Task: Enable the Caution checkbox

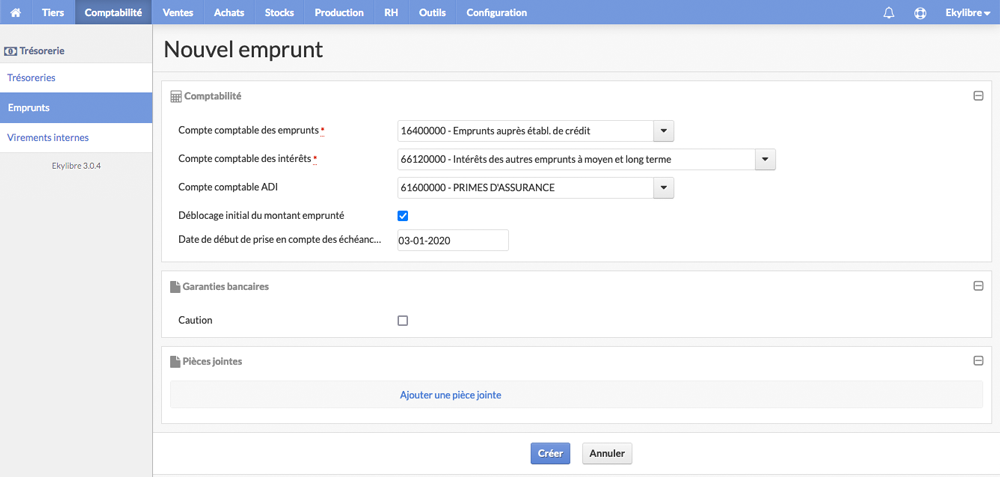Action: pos(402,321)
